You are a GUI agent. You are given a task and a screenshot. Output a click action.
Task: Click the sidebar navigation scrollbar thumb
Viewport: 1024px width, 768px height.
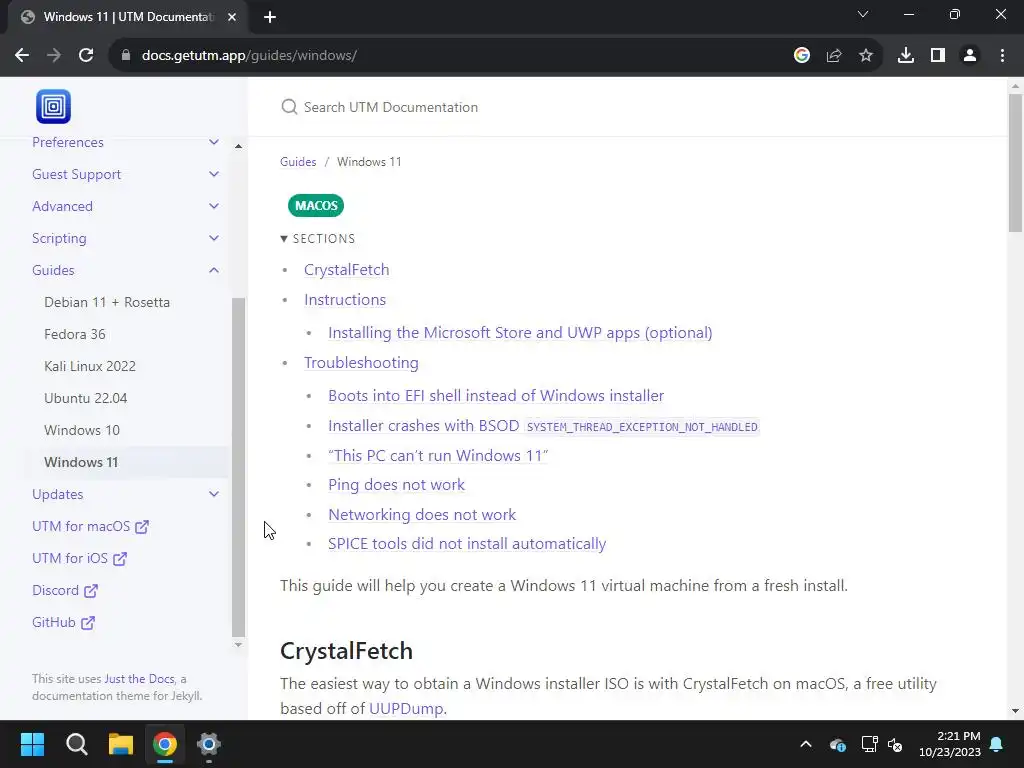(x=238, y=467)
